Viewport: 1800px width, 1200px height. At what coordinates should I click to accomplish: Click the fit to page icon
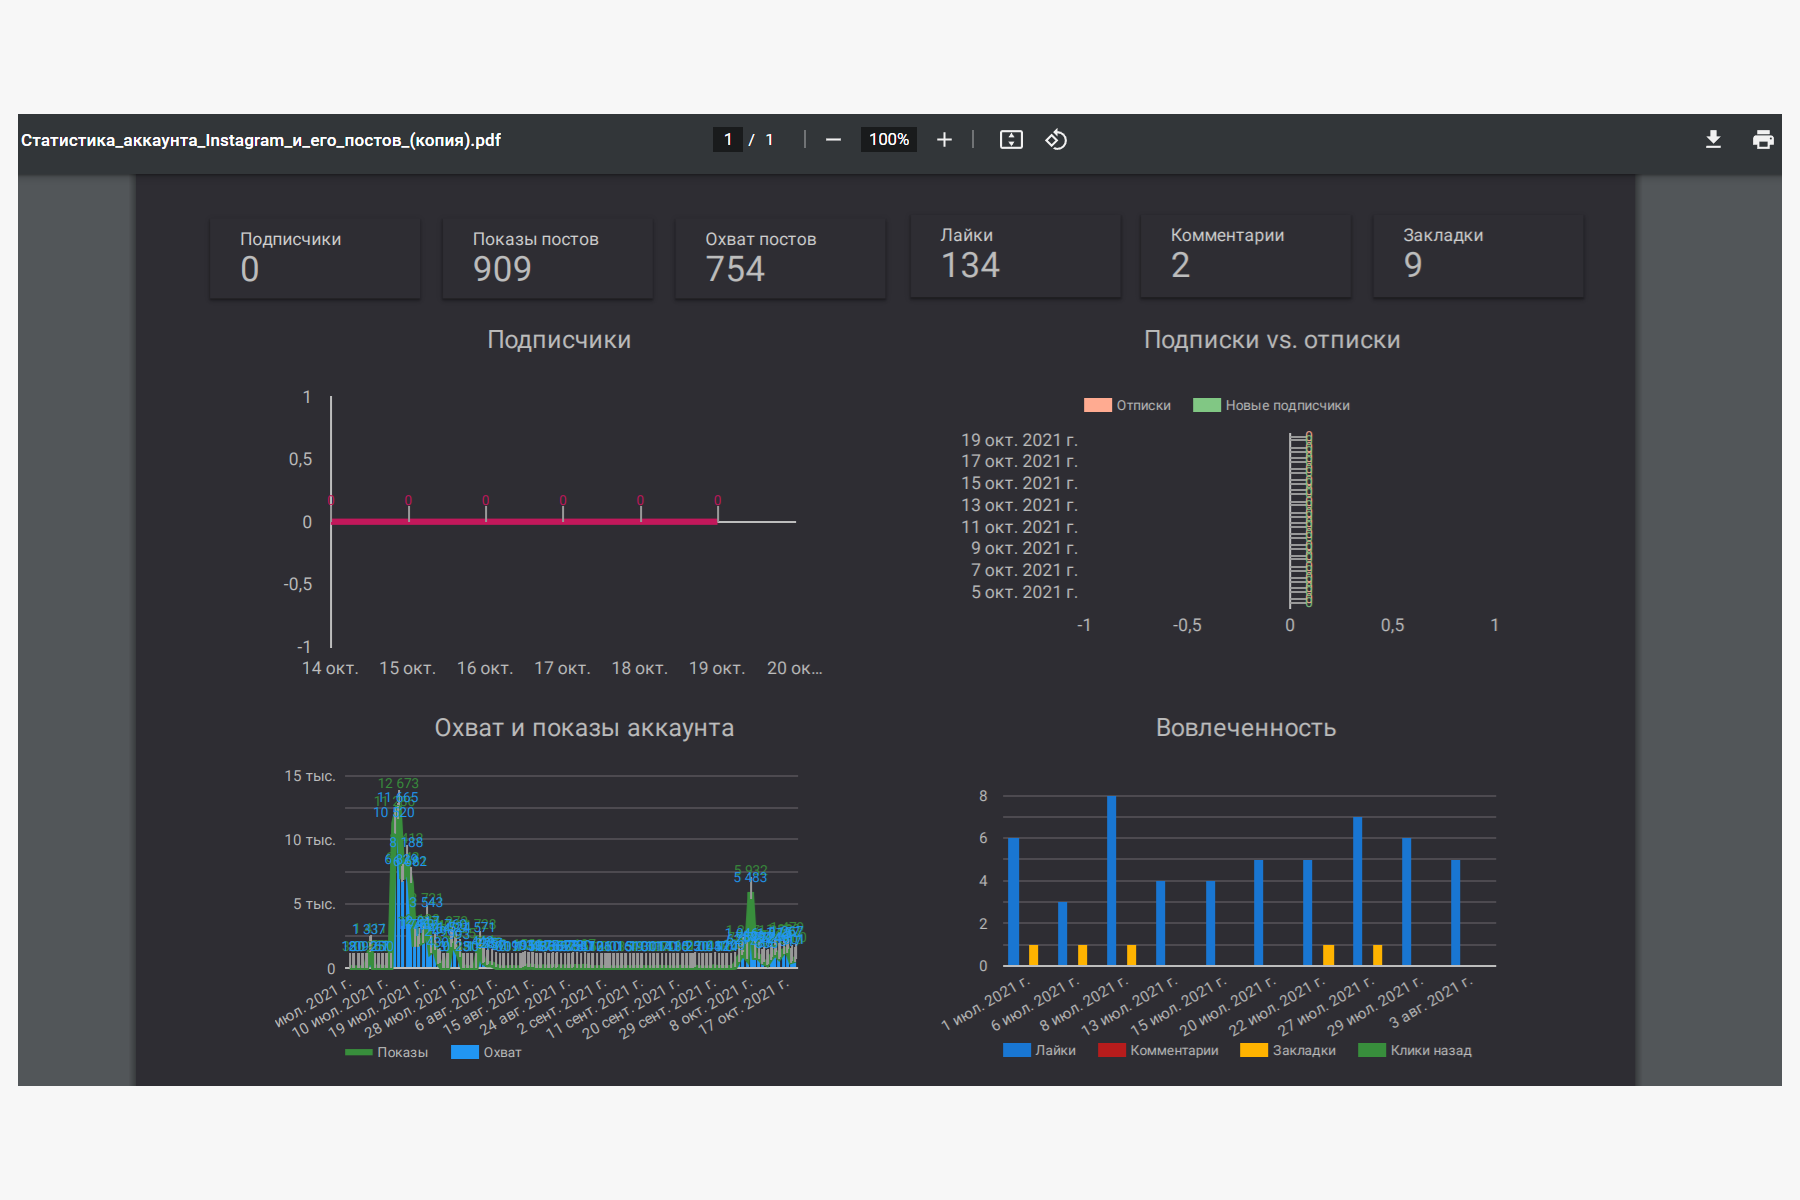pos(1011,140)
